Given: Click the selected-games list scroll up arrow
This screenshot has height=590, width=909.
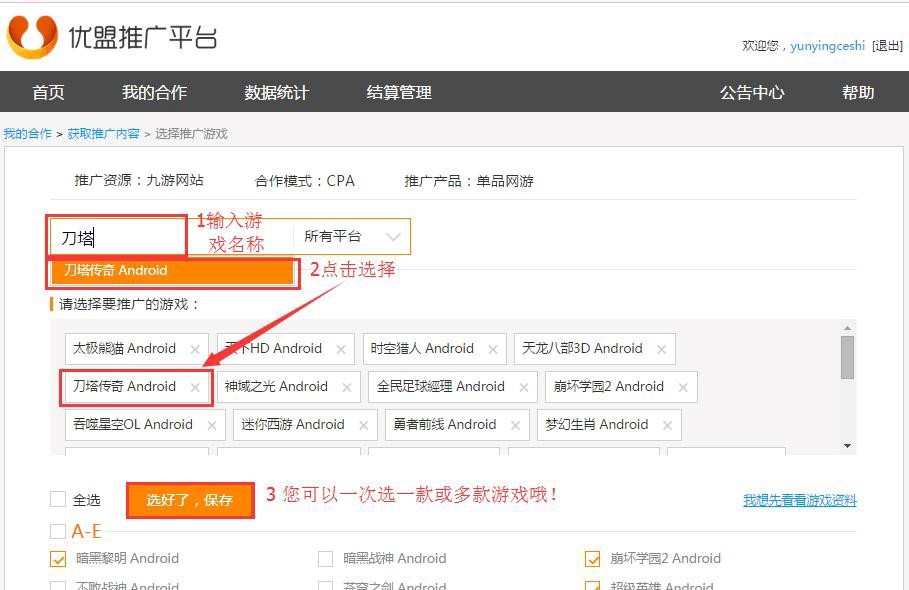Looking at the screenshot, I should click(848, 328).
